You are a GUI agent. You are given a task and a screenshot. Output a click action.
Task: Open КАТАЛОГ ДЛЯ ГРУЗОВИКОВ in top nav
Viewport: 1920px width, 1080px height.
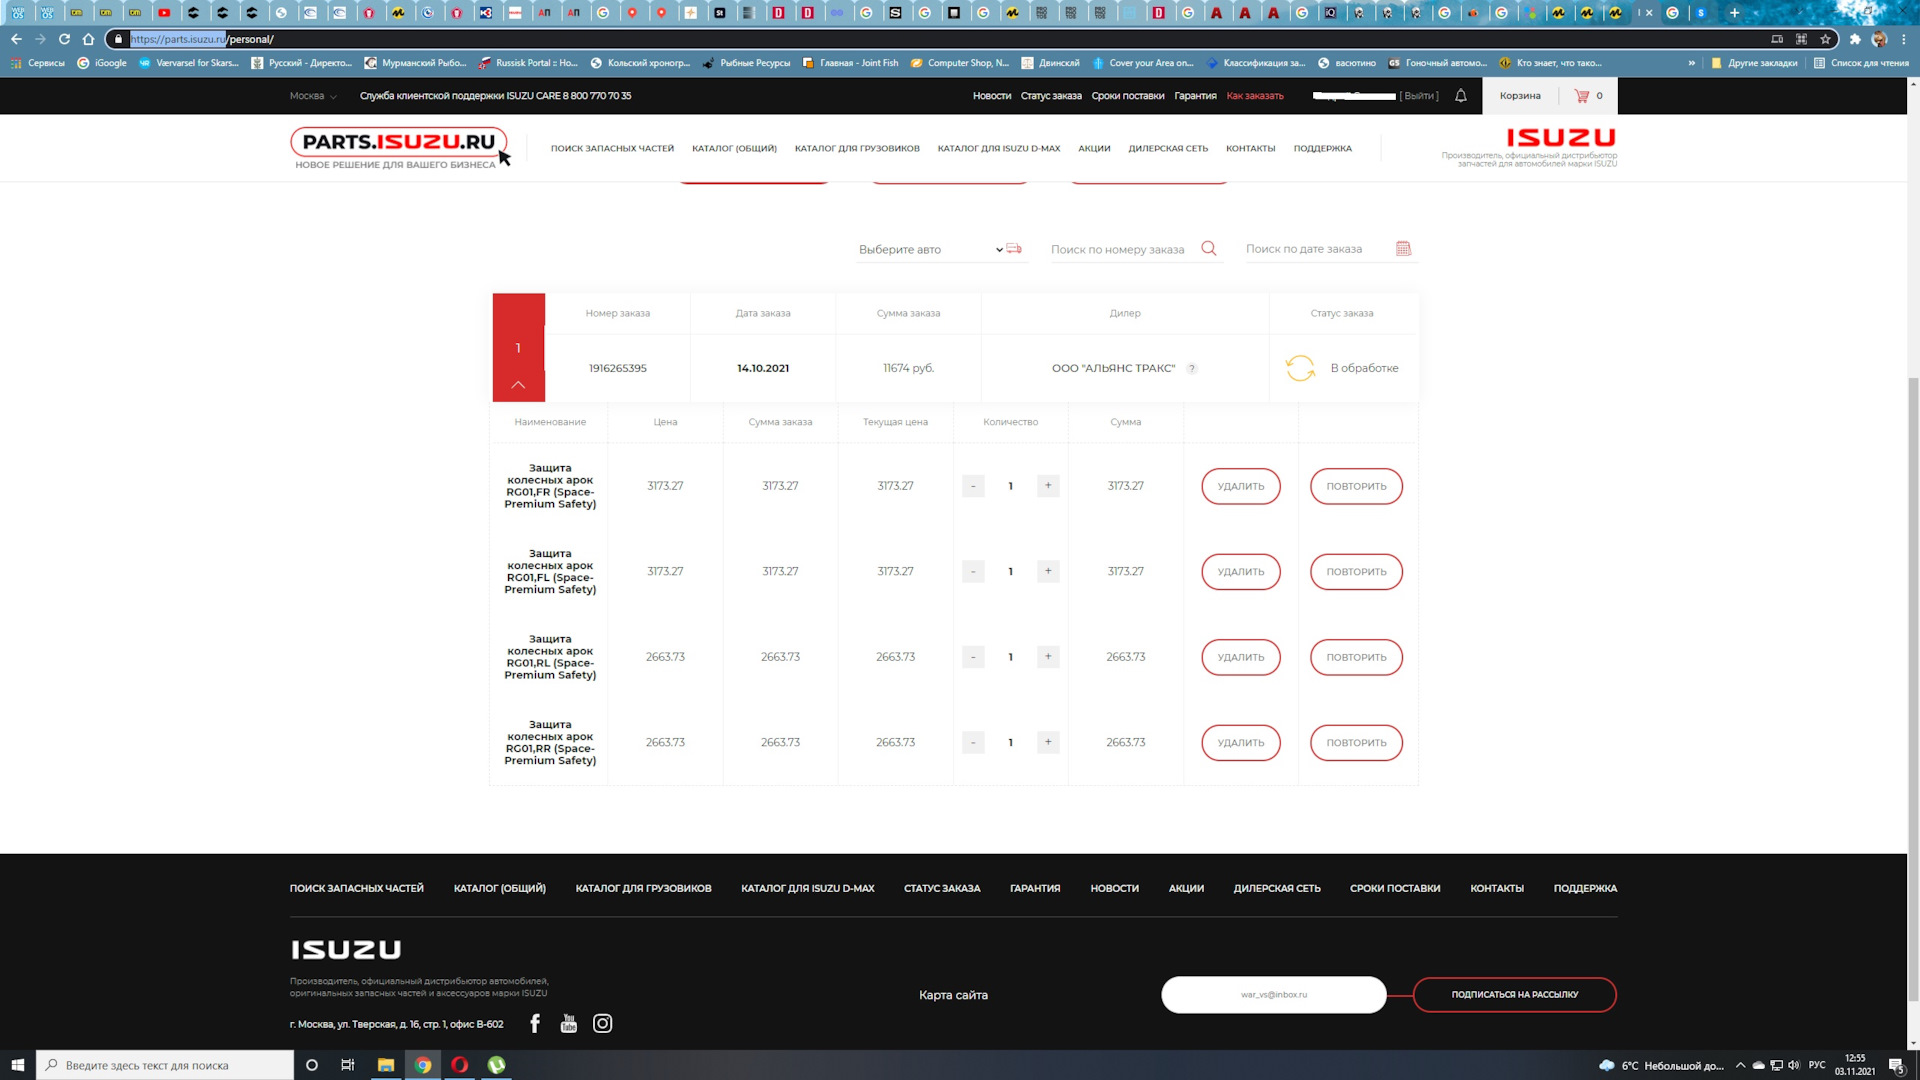pos(857,148)
